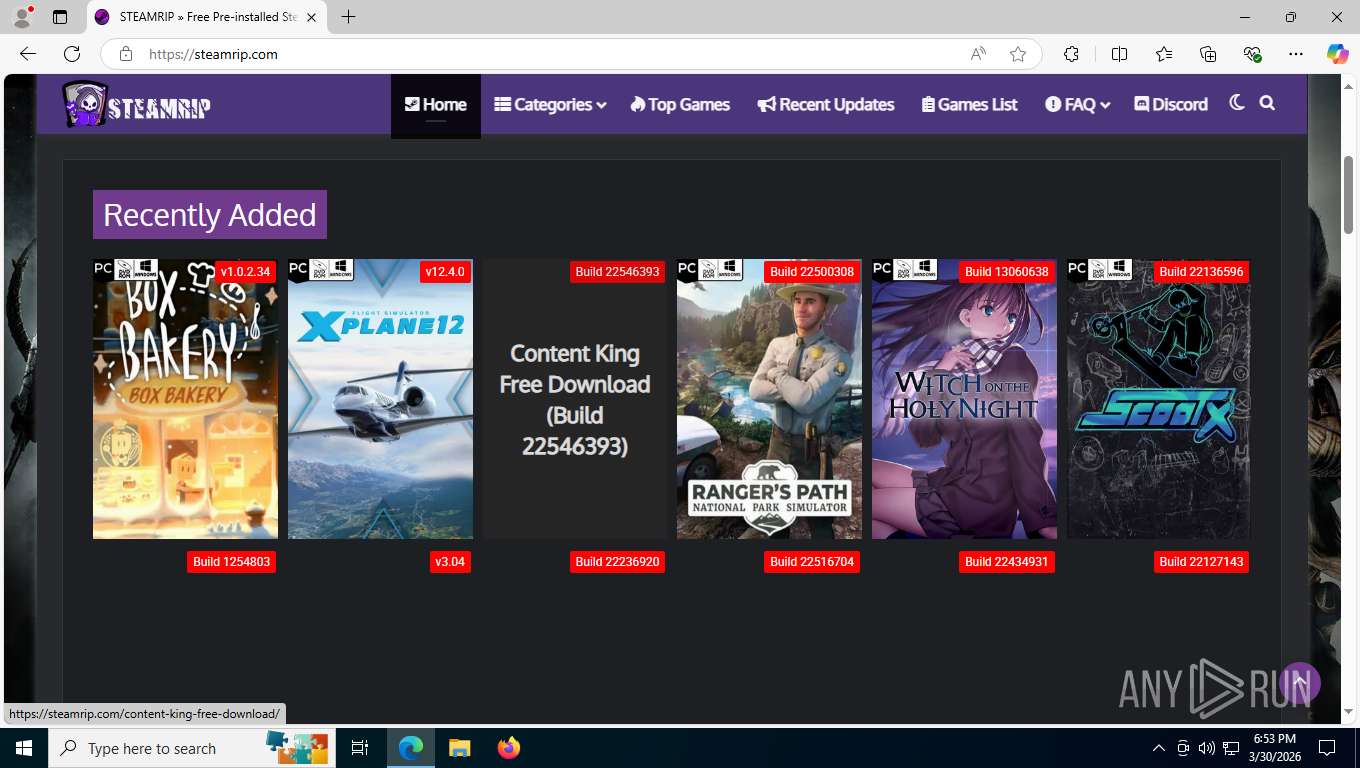Activate the Read Aloud icon
1360x768 pixels.
978,54
